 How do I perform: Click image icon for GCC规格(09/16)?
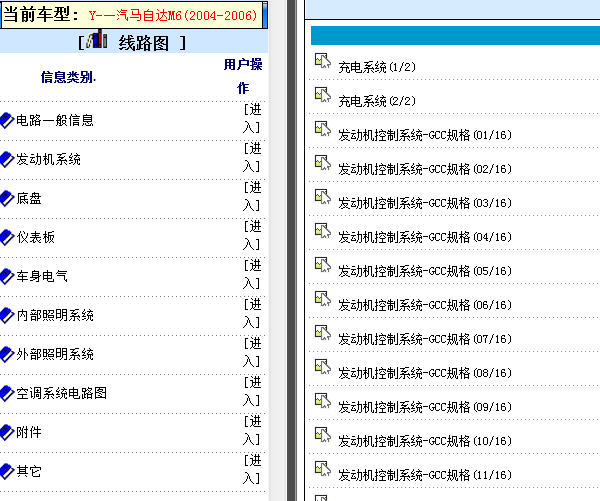click(x=323, y=401)
